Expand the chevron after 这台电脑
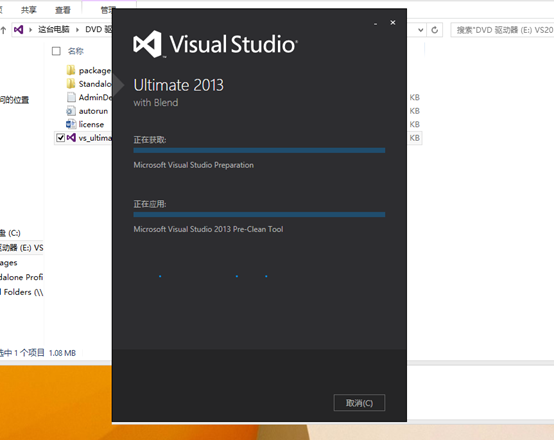This screenshot has height=440, width=554. 77,30
